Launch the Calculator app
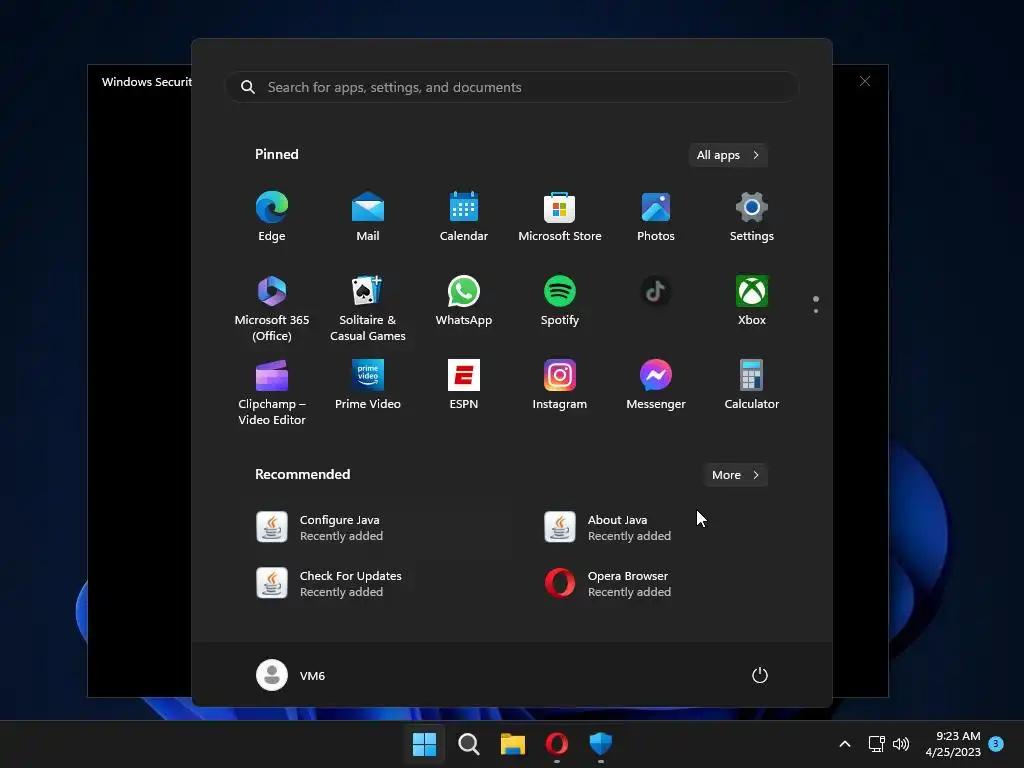1024x768 pixels. [752, 385]
